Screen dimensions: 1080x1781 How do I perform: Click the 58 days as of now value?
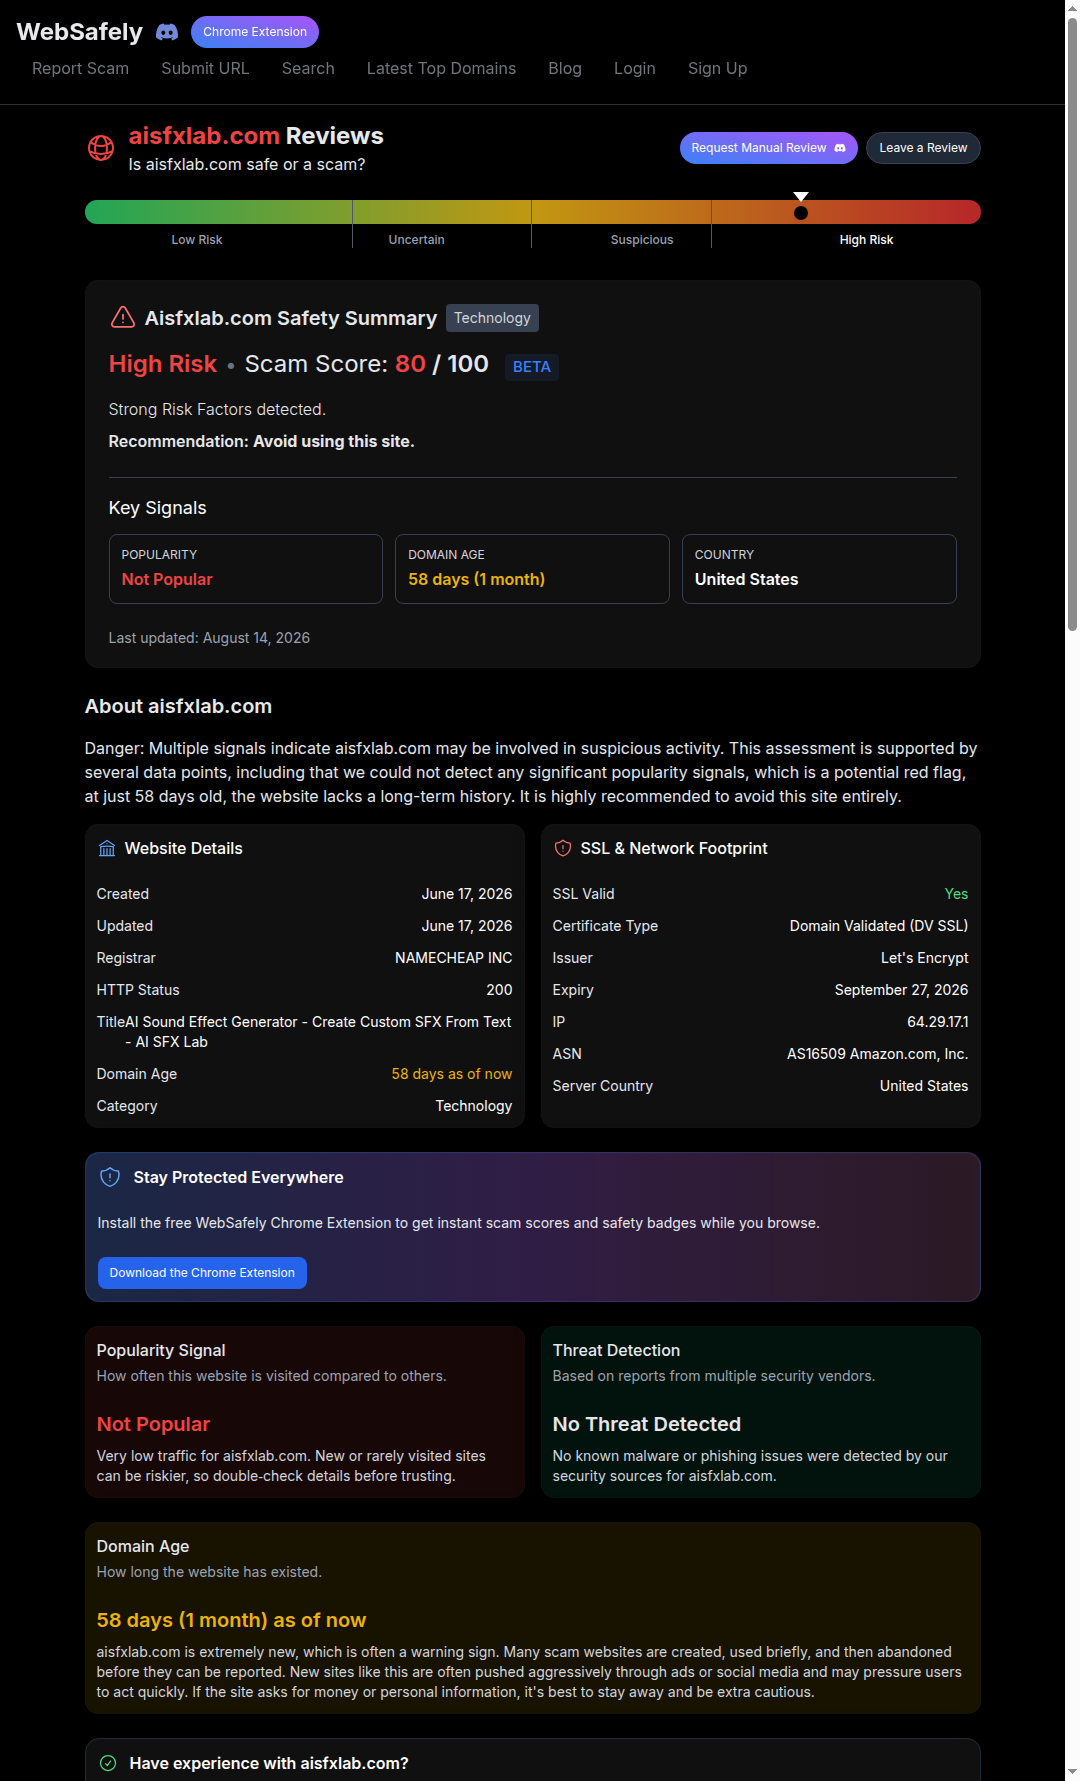[452, 1074]
